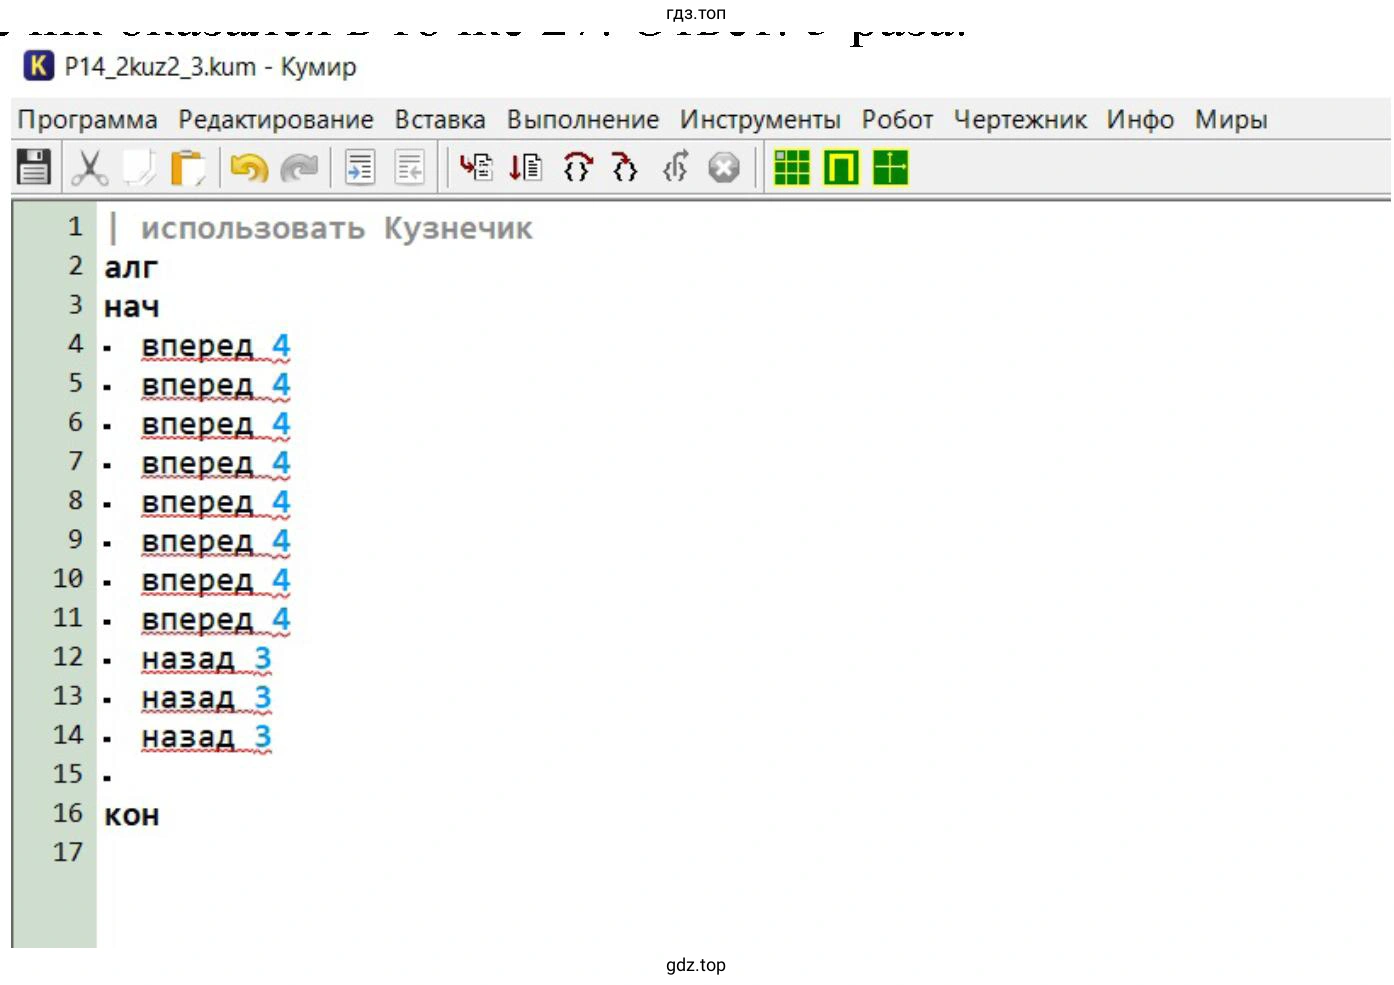The height and width of the screenshot is (985, 1394).
Task: Open the Программа menu
Action: click(88, 120)
